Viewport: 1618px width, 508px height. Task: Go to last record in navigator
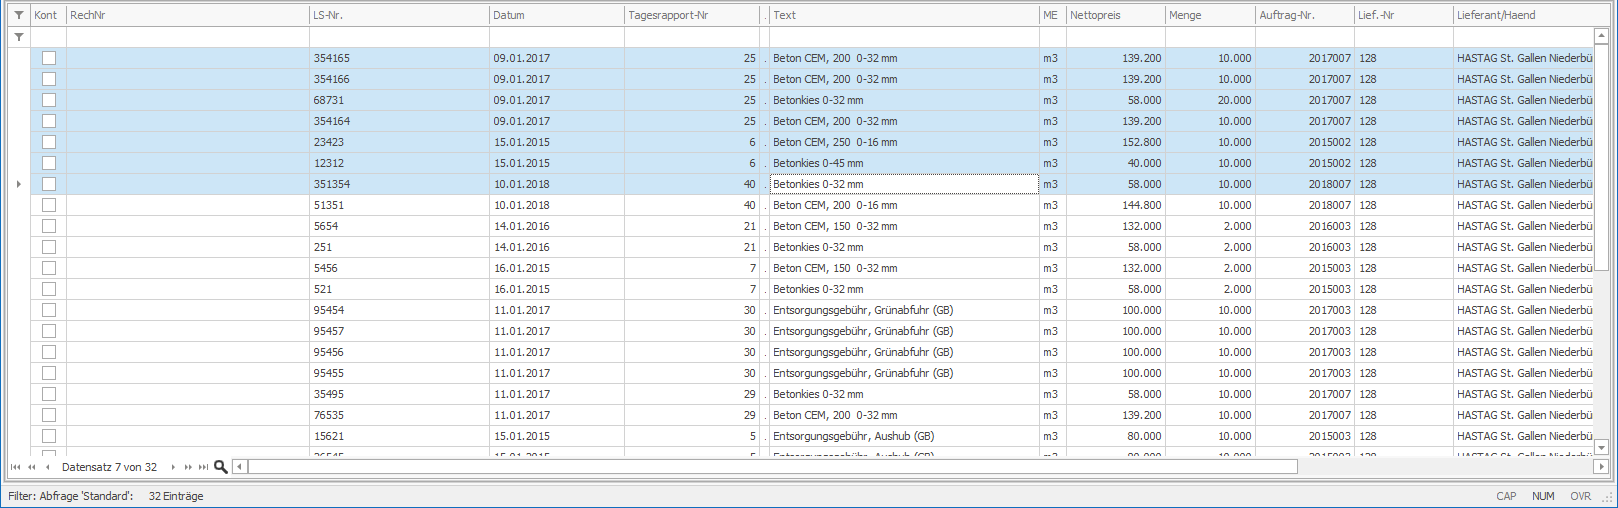(x=204, y=467)
